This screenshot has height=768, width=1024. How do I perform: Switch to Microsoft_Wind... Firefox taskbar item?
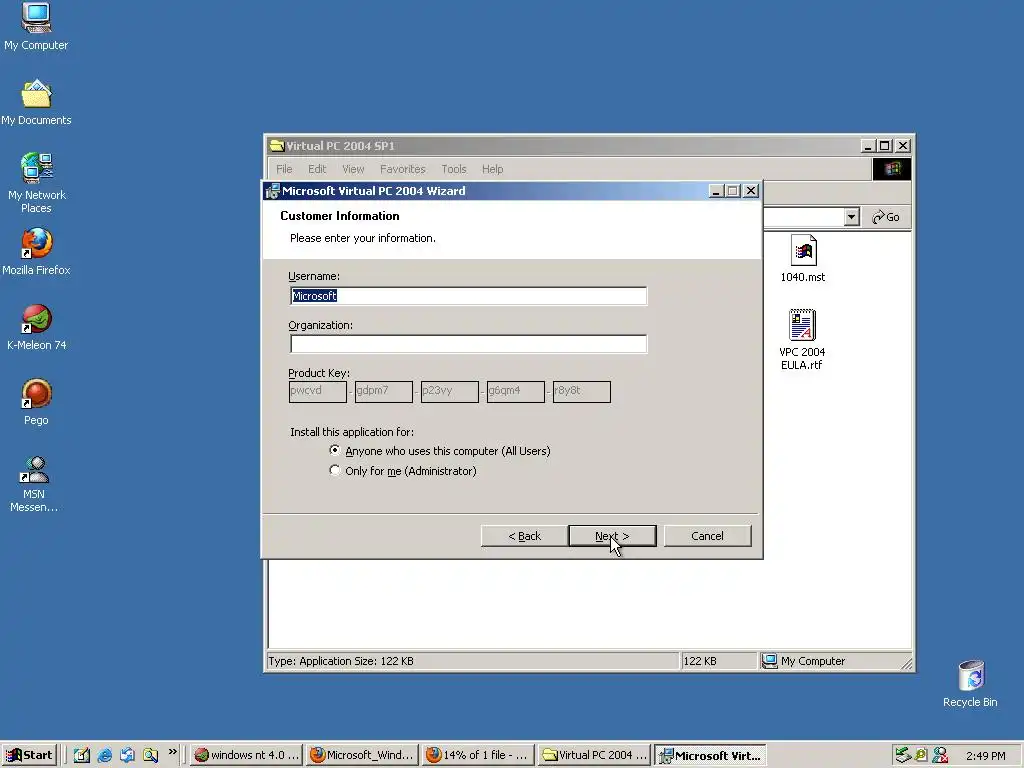tap(362, 755)
